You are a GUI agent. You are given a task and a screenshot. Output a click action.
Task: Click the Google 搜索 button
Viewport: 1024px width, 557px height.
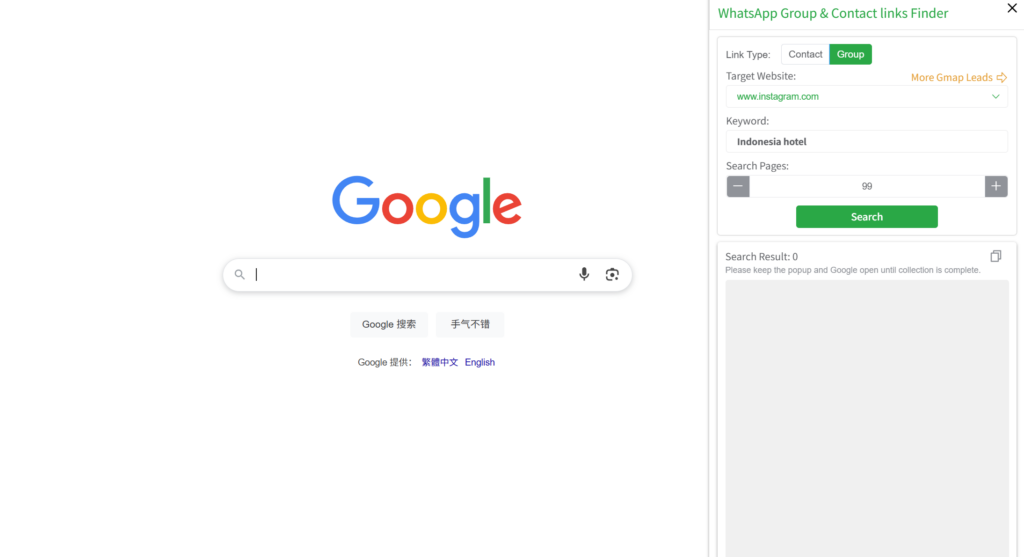(x=389, y=324)
